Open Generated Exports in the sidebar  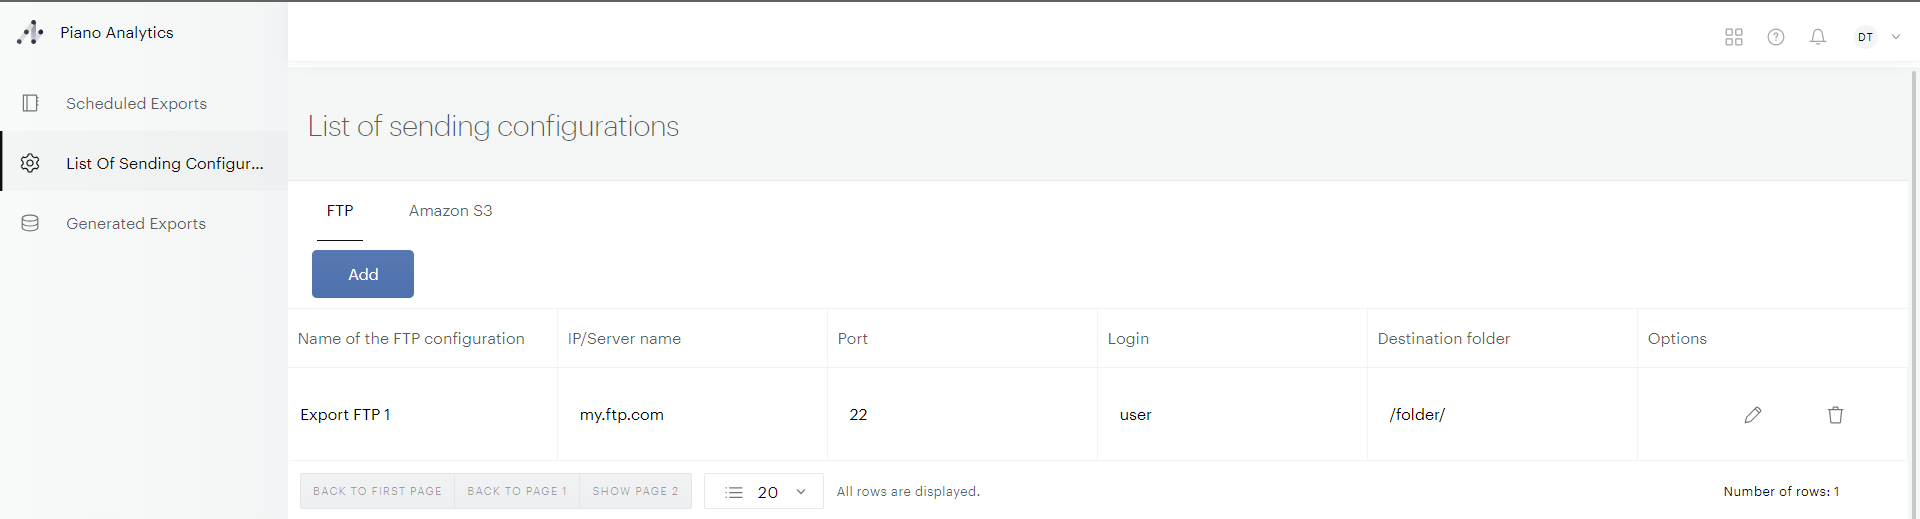pos(136,224)
